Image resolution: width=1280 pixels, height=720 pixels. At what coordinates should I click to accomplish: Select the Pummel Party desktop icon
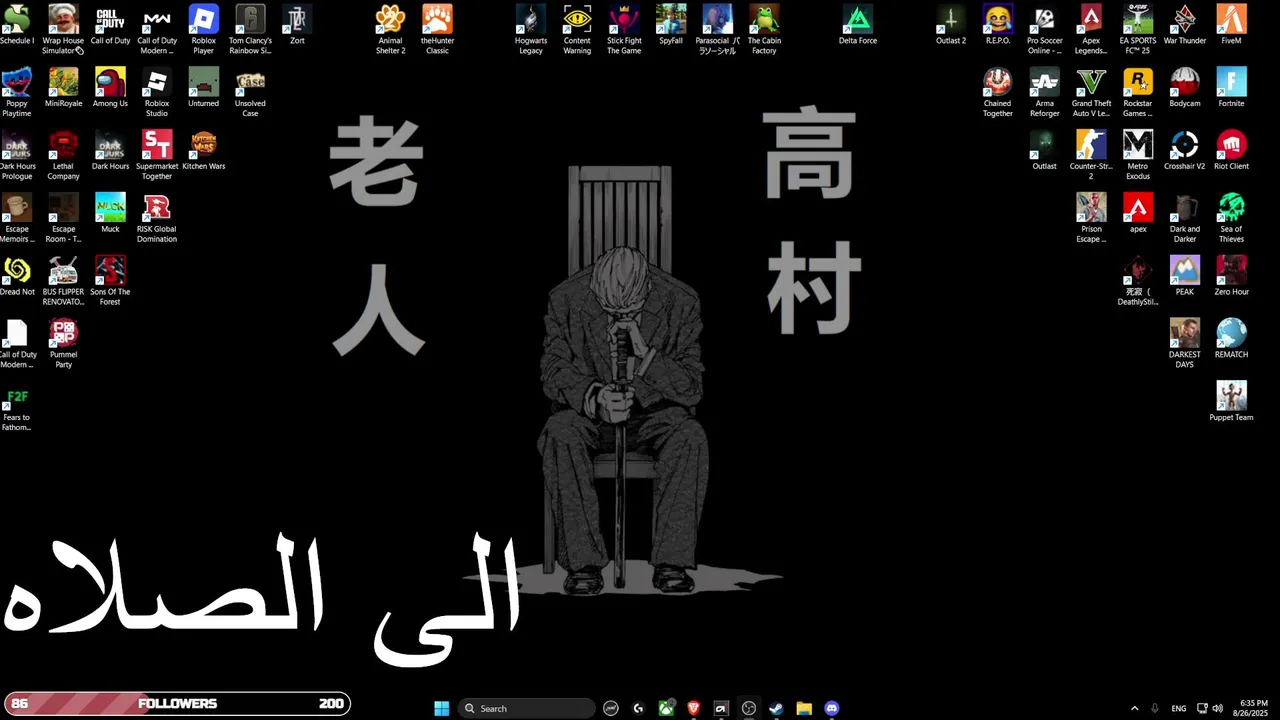[x=63, y=343]
